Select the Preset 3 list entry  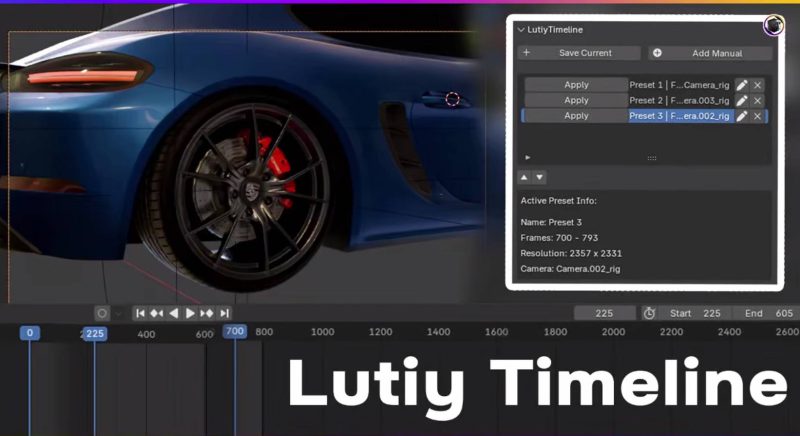680,116
